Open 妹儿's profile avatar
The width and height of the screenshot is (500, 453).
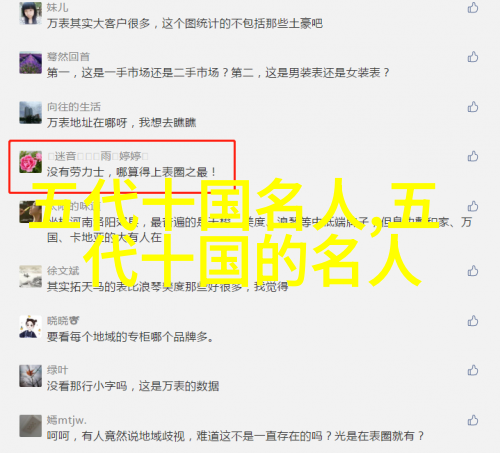[x=31, y=13]
